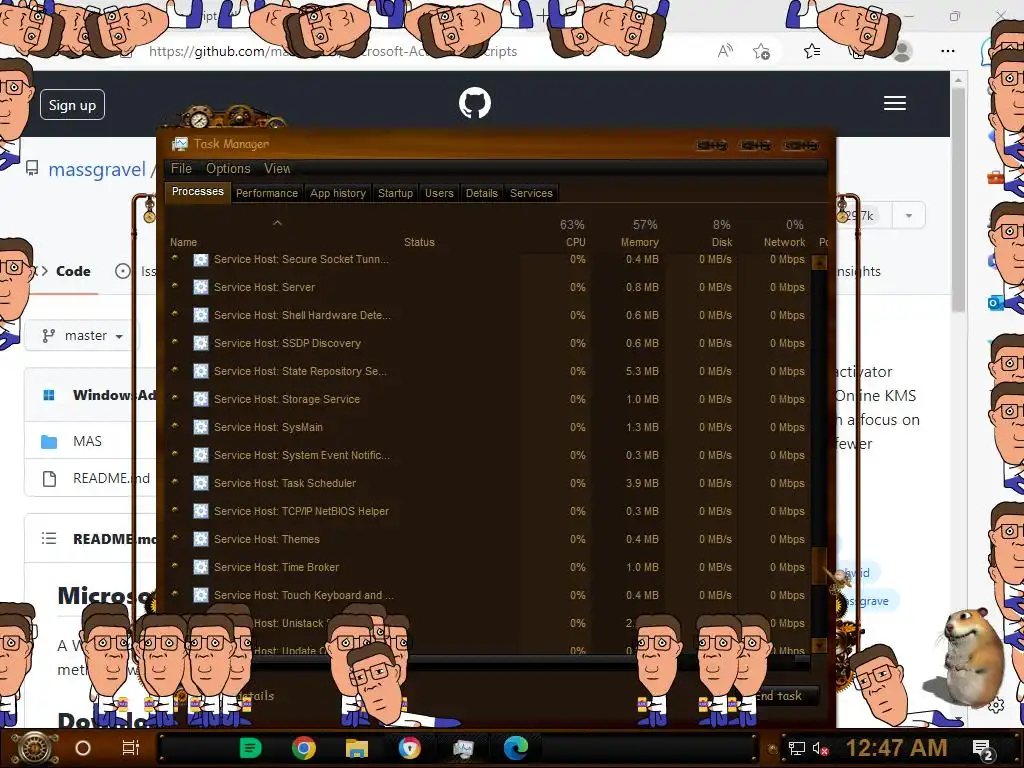This screenshot has height=768, width=1024.
Task: Expand Service Host: State Repository Se... row
Action: (x=174, y=370)
